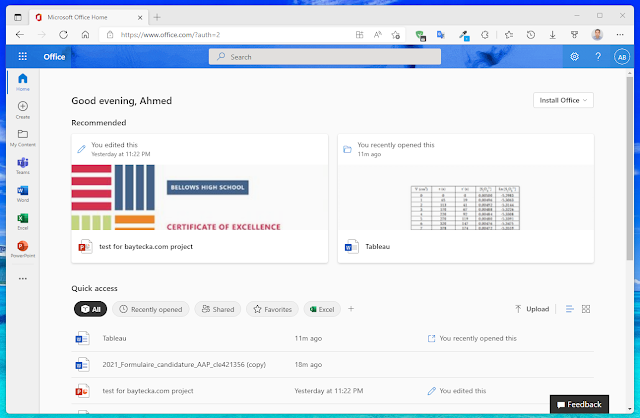The width and height of the screenshot is (640, 418).
Task: Go to Home in Office sidebar
Action: coord(23,82)
